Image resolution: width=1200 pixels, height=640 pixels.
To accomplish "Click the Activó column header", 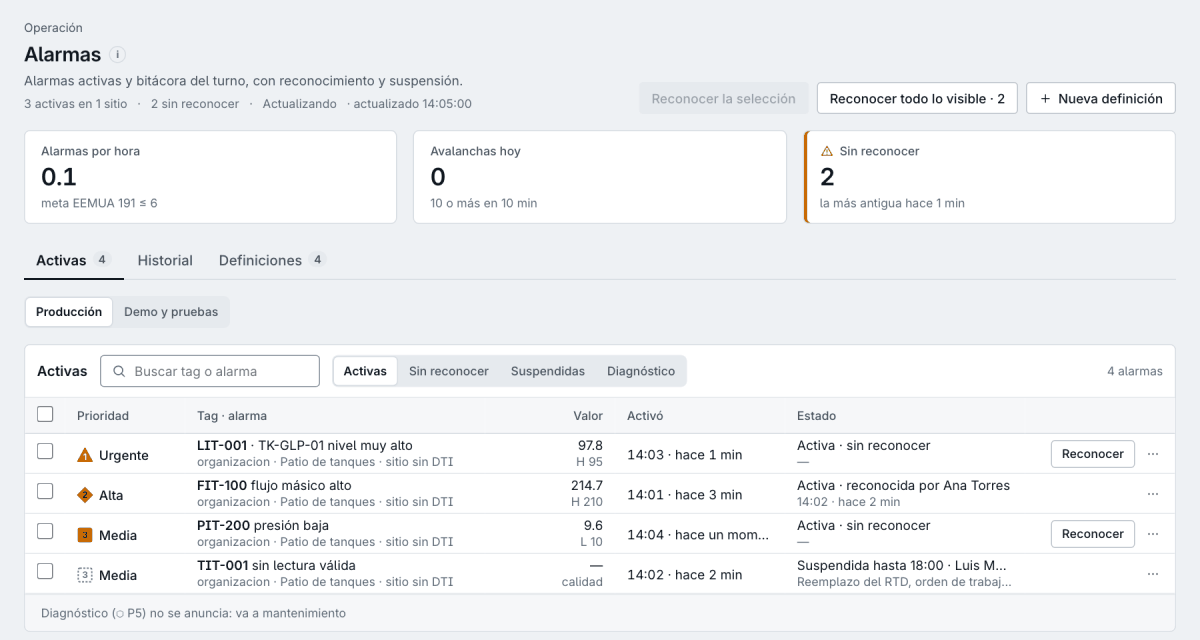I will click(645, 416).
